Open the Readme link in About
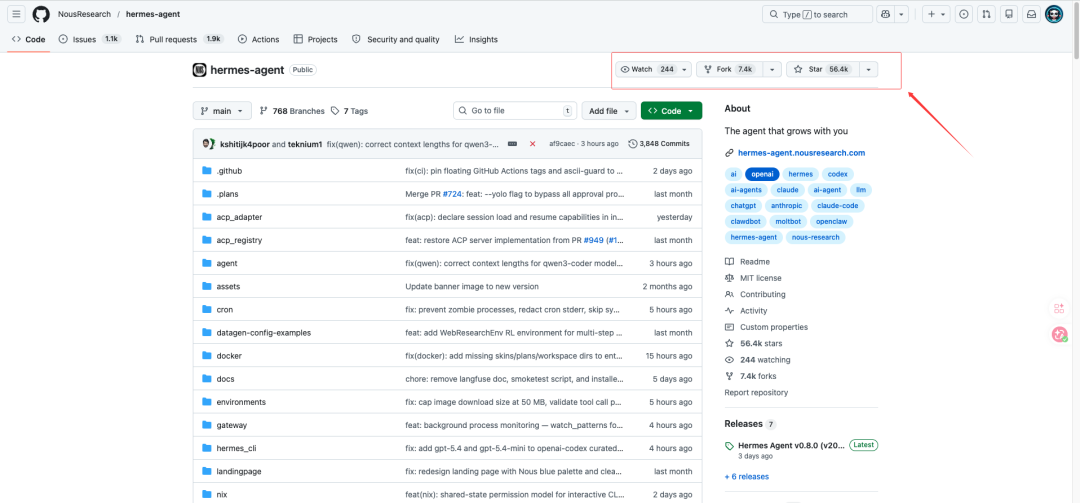1080x503 pixels. (x=755, y=262)
